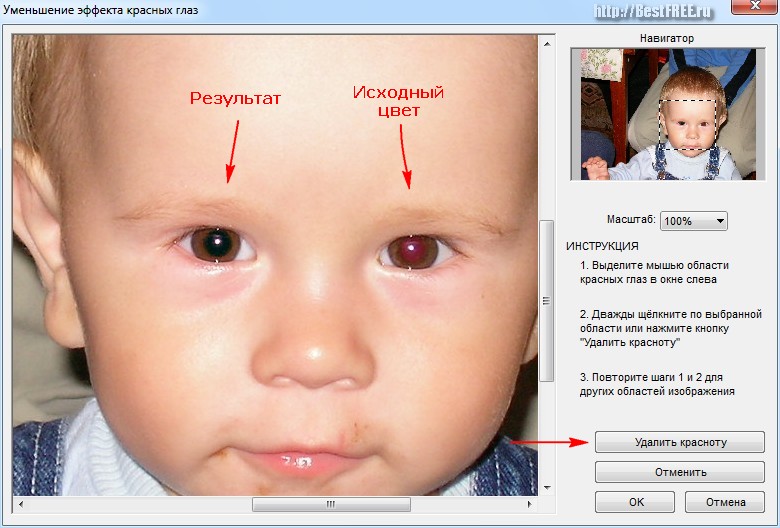This screenshot has width=780, height=528.
Task: Confirm with the OK button
Action: pos(635,502)
